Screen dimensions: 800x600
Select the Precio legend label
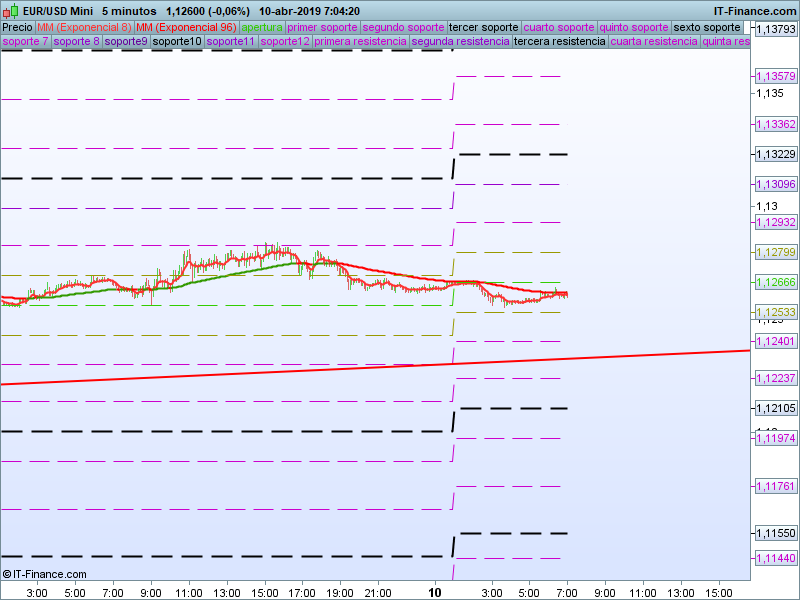coord(17,27)
